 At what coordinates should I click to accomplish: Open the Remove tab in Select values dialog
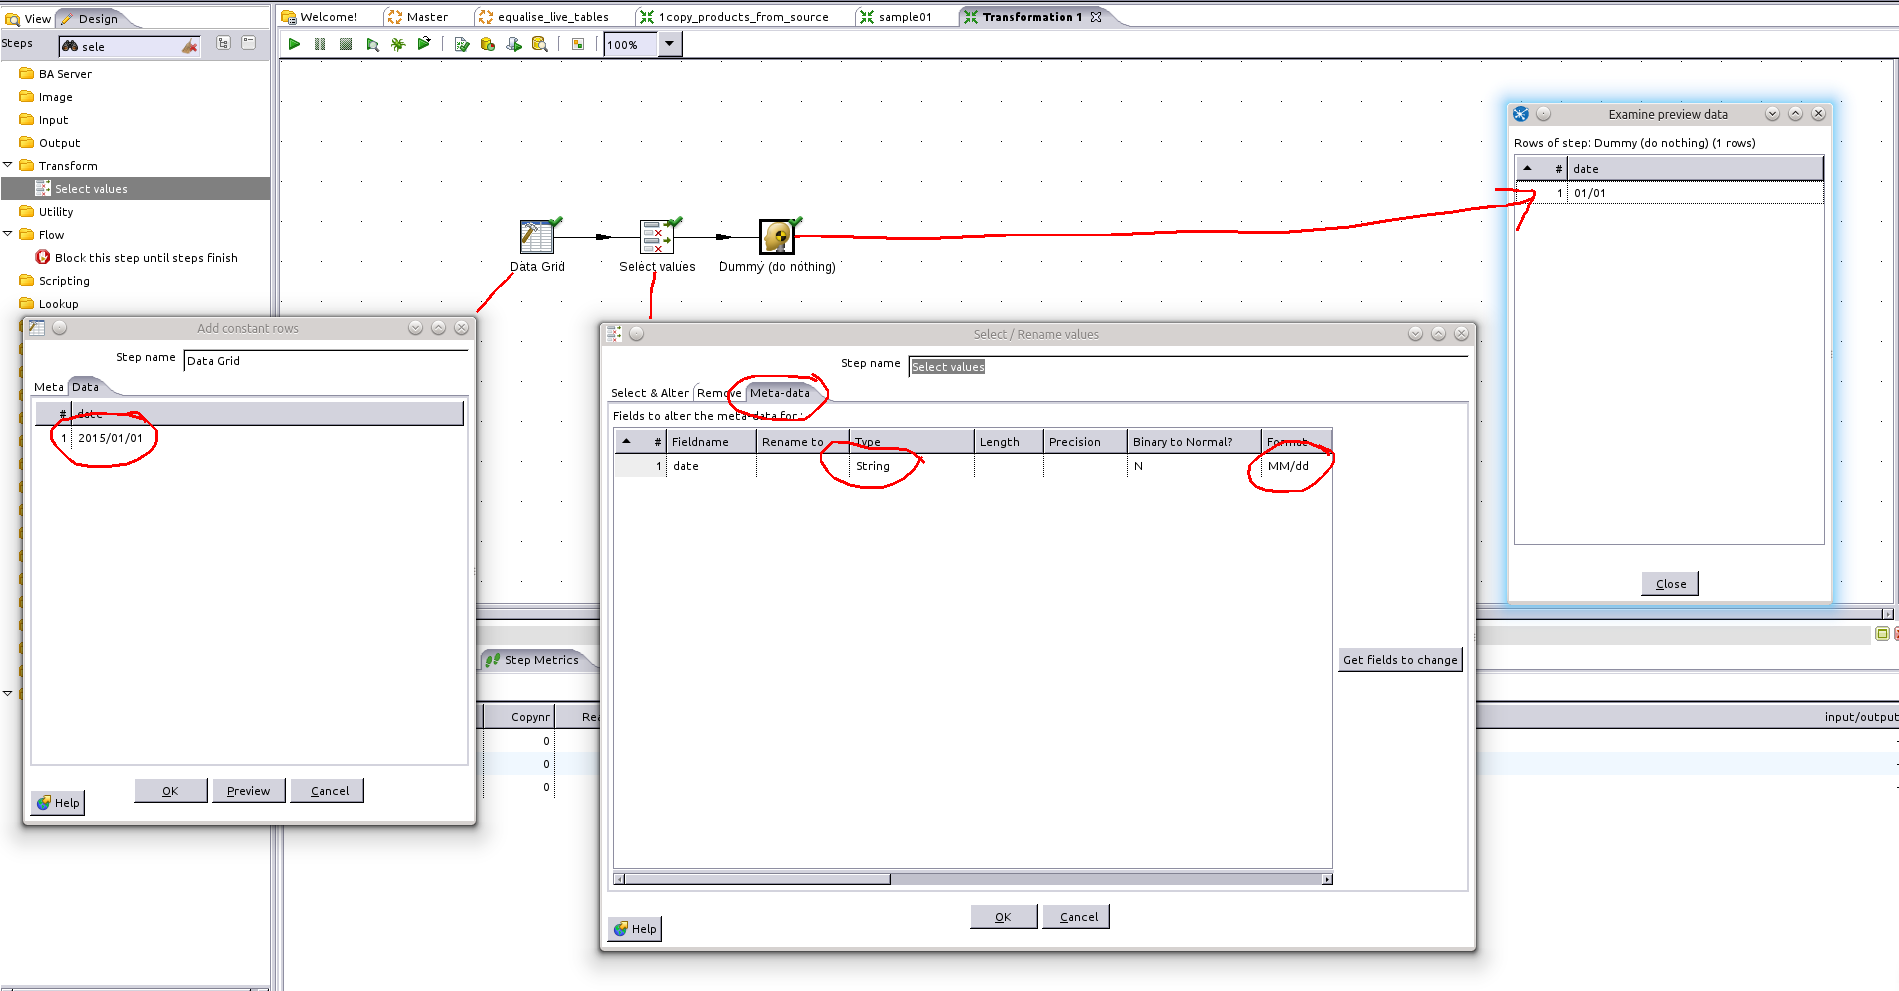pyautogui.click(x=719, y=393)
